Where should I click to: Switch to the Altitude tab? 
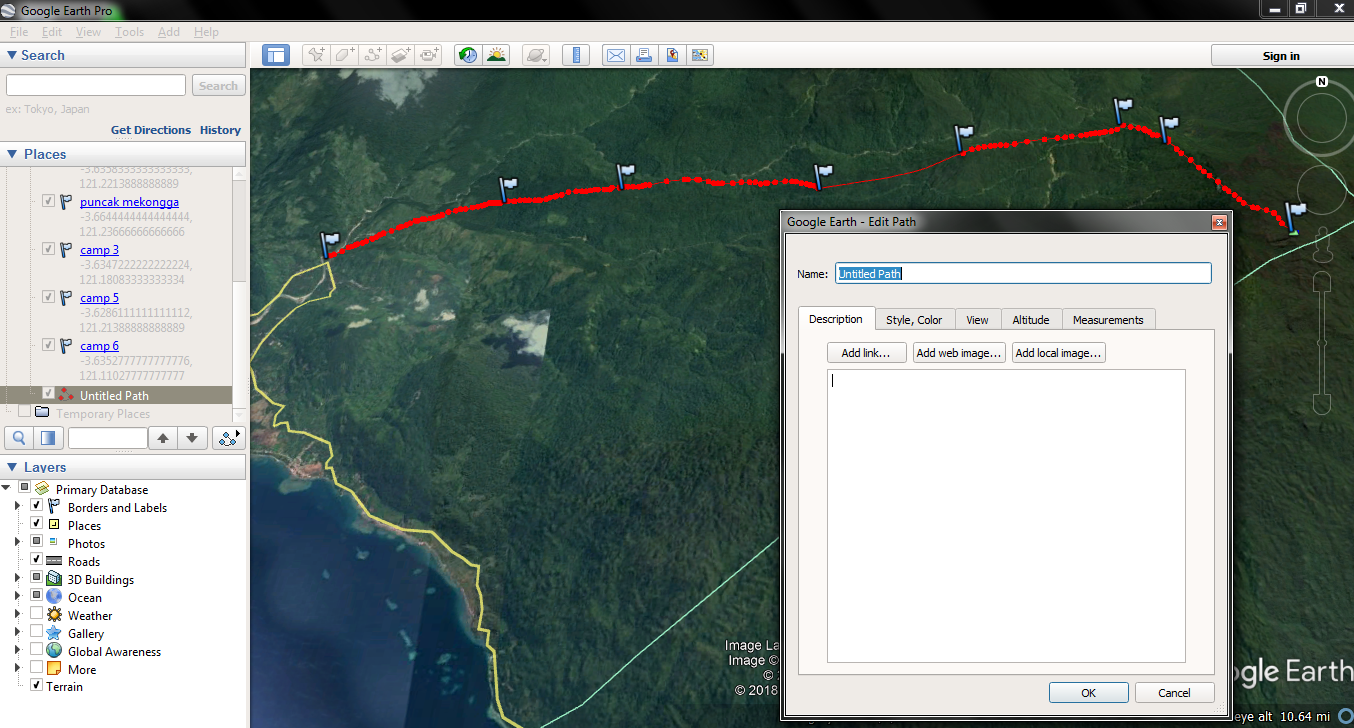(x=1031, y=320)
